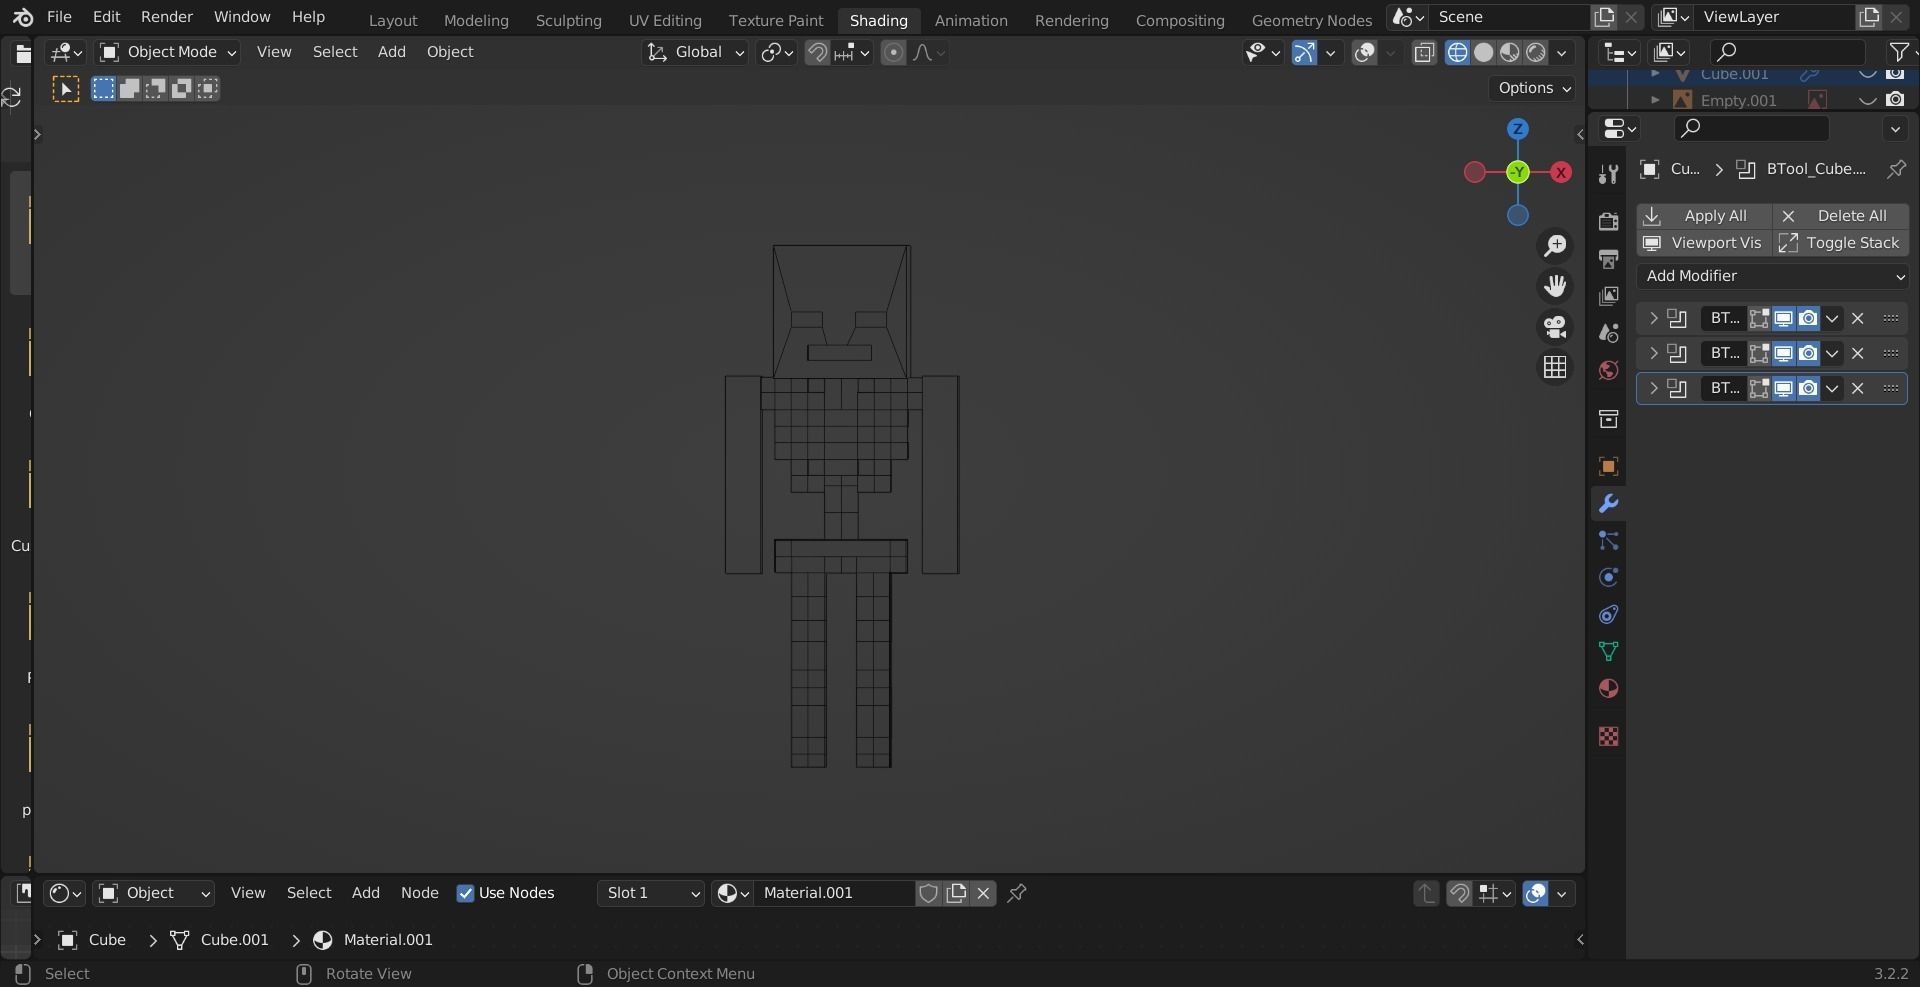Open the Modifier Properties wrench tab
Image resolution: width=1920 pixels, height=987 pixels.
(x=1608, y=504)
